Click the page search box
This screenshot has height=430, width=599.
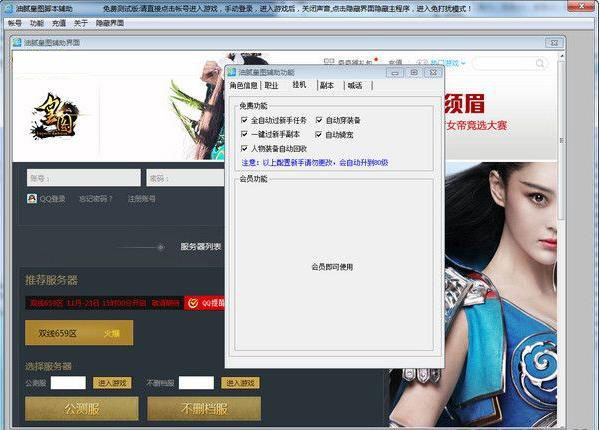point(510,63)
